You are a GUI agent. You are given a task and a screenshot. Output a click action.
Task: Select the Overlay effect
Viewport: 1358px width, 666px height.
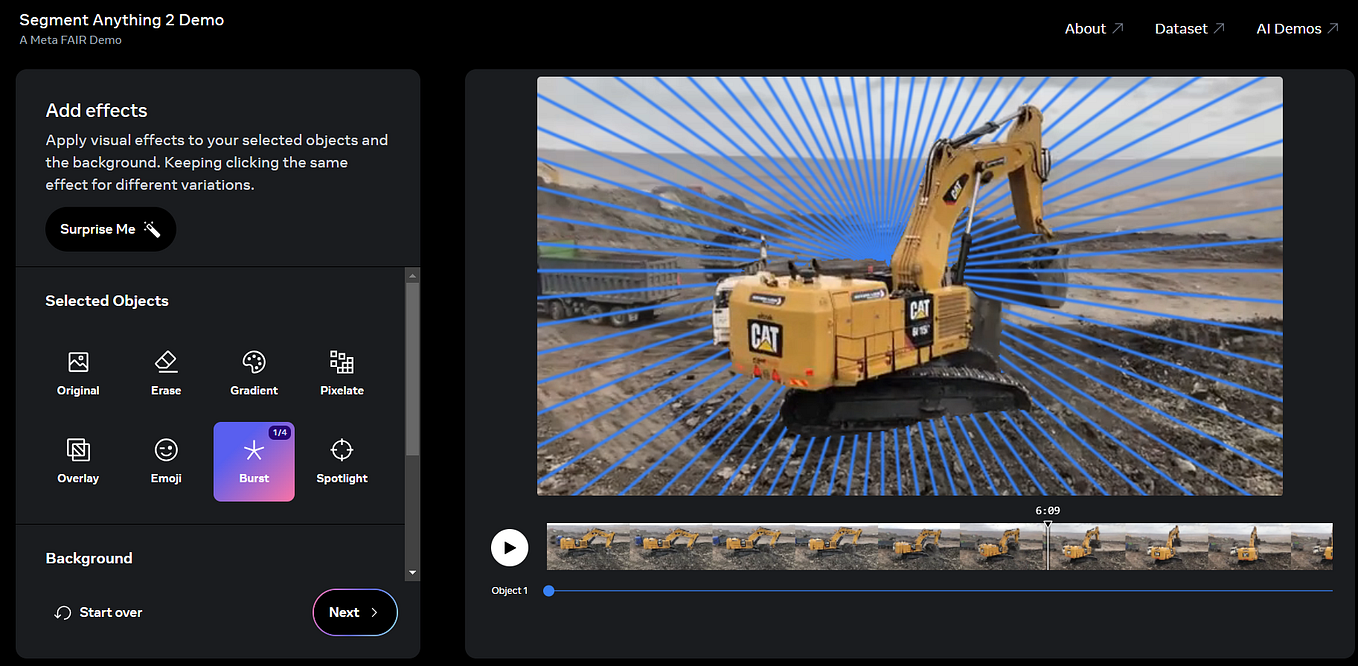pyautogui.click(x=78, y=459)
